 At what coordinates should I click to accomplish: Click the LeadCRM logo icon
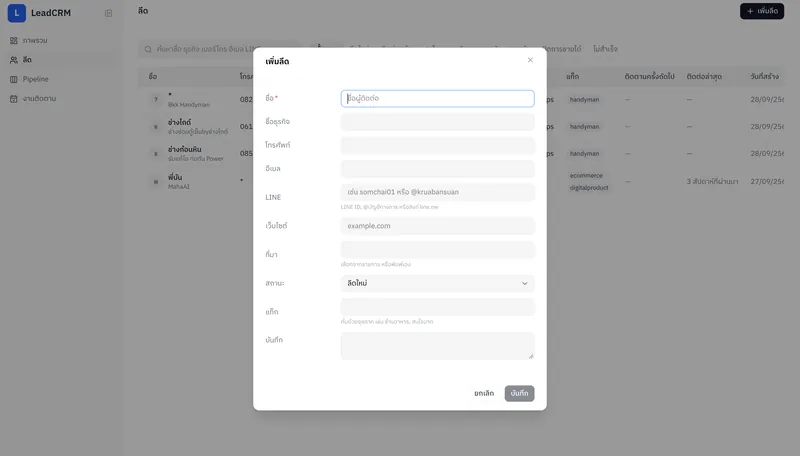(x=17, y=13)
